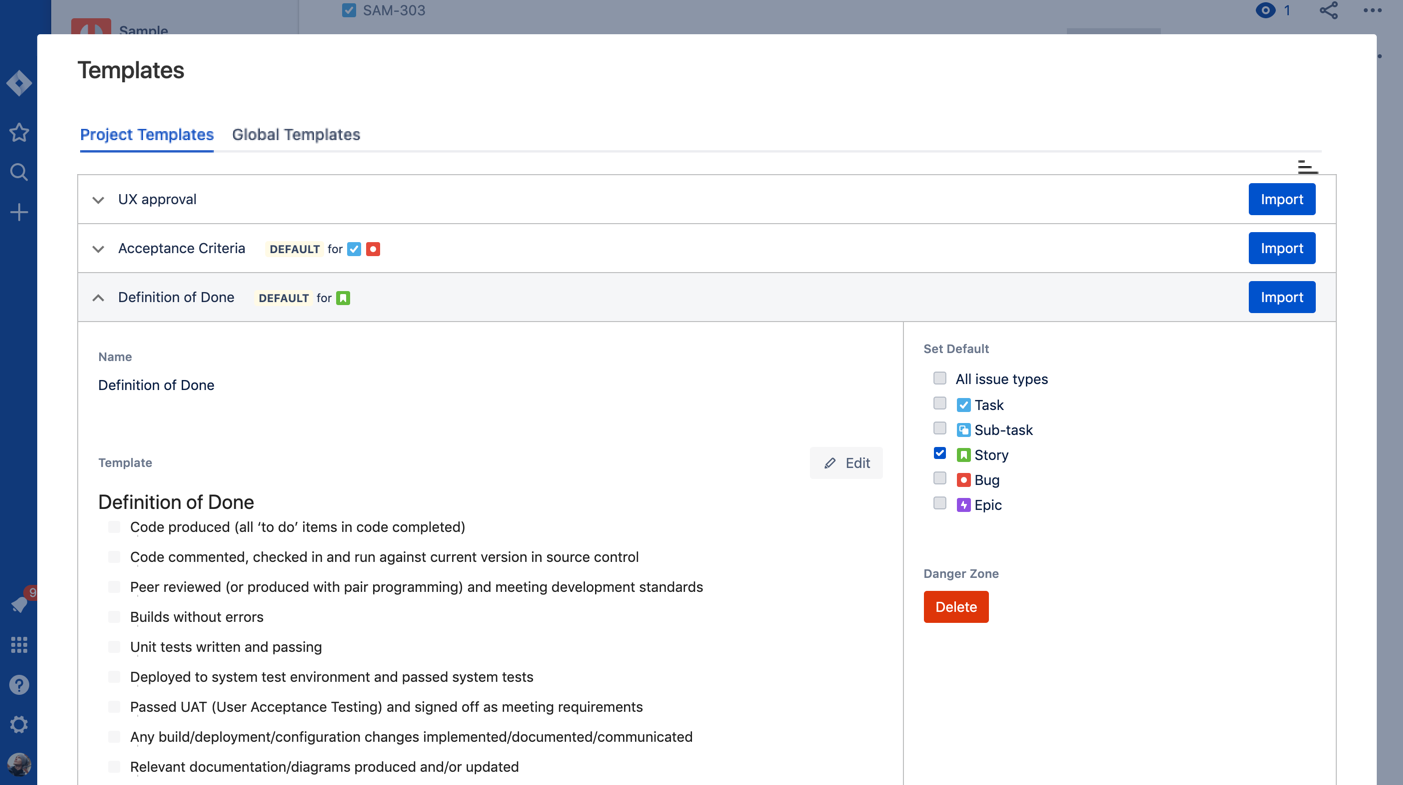Open the notifications flag icon
This screenshot has height=785, width=1403.
(20, 604)
